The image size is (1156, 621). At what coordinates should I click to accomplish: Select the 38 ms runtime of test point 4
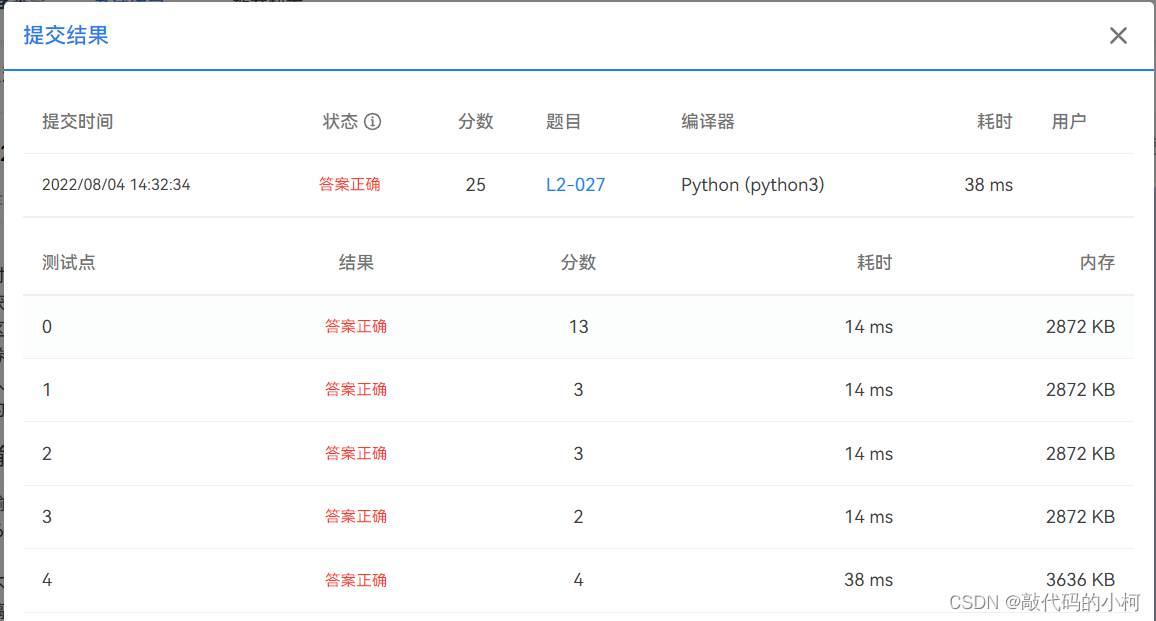pos(866,579)
